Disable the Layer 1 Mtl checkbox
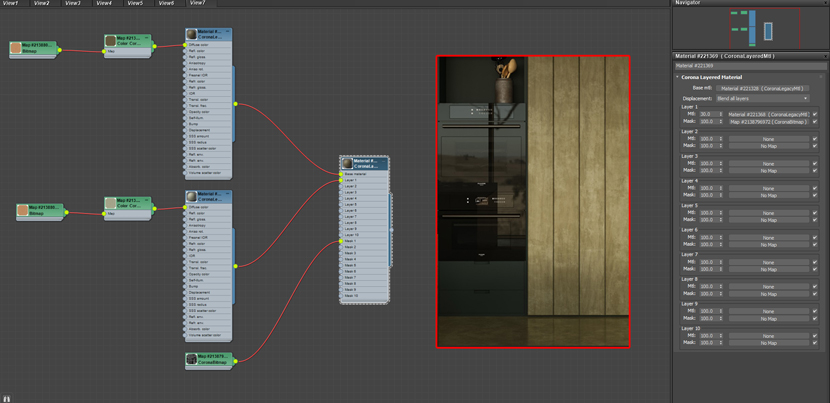 (815, 114)
